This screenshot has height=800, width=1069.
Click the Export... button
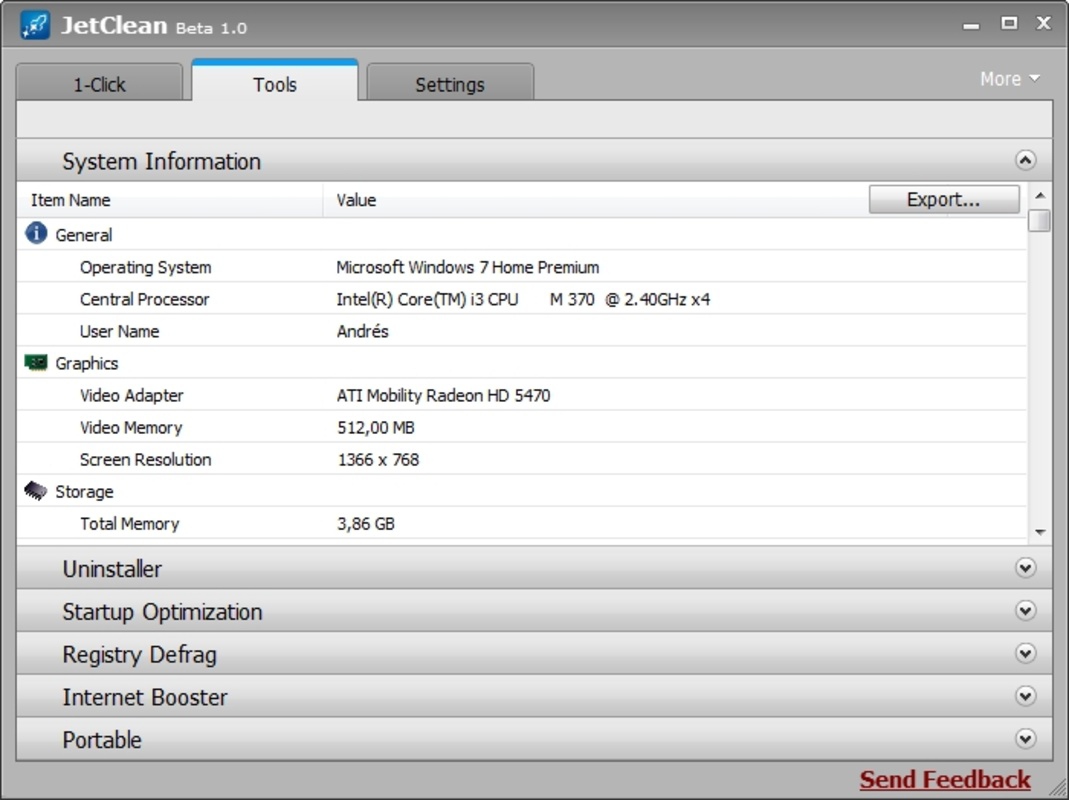coord(944,199)
